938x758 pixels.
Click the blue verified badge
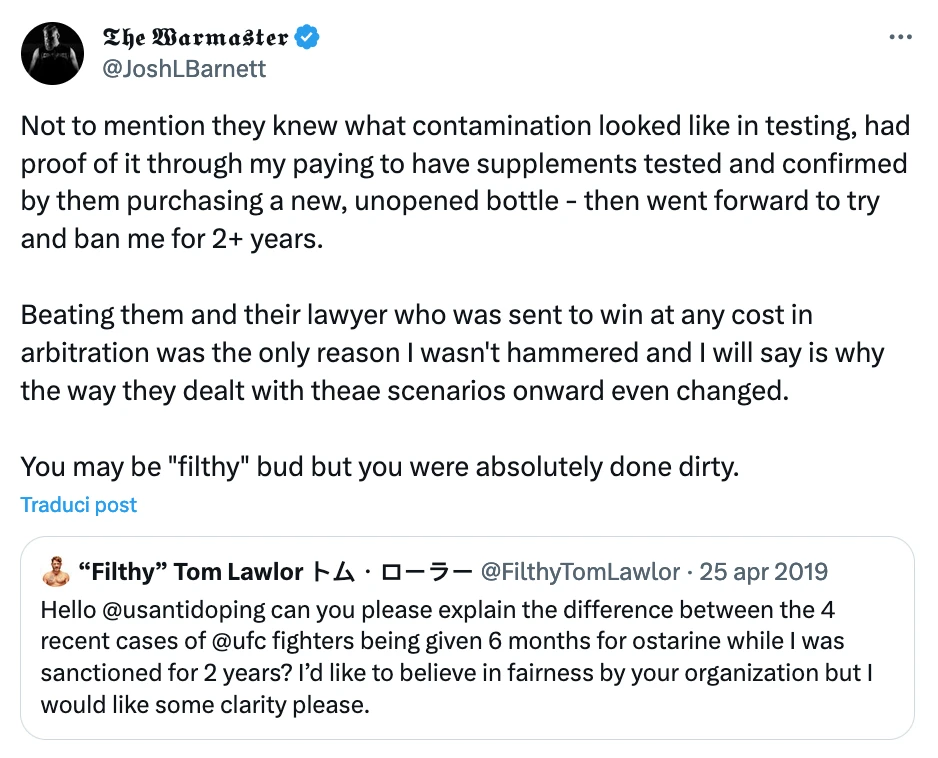[x=308, y=39]
